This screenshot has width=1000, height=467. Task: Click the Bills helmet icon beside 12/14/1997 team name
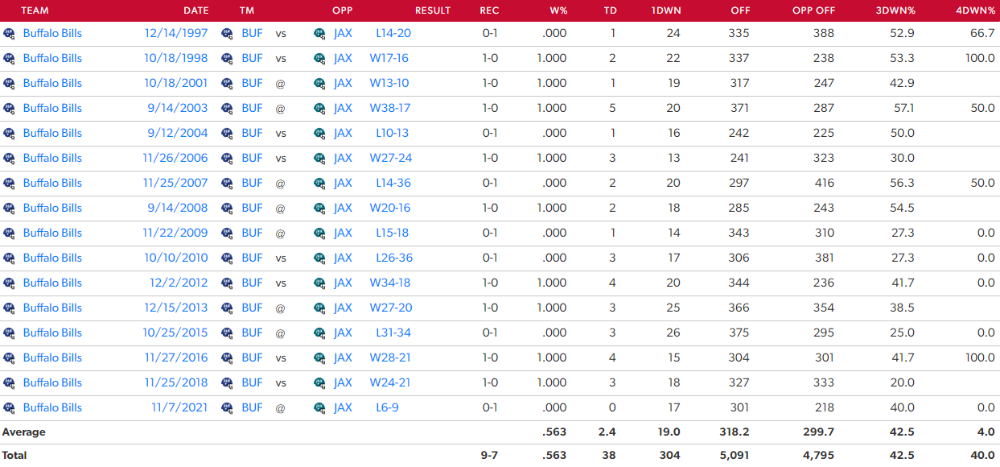[8, 33]
